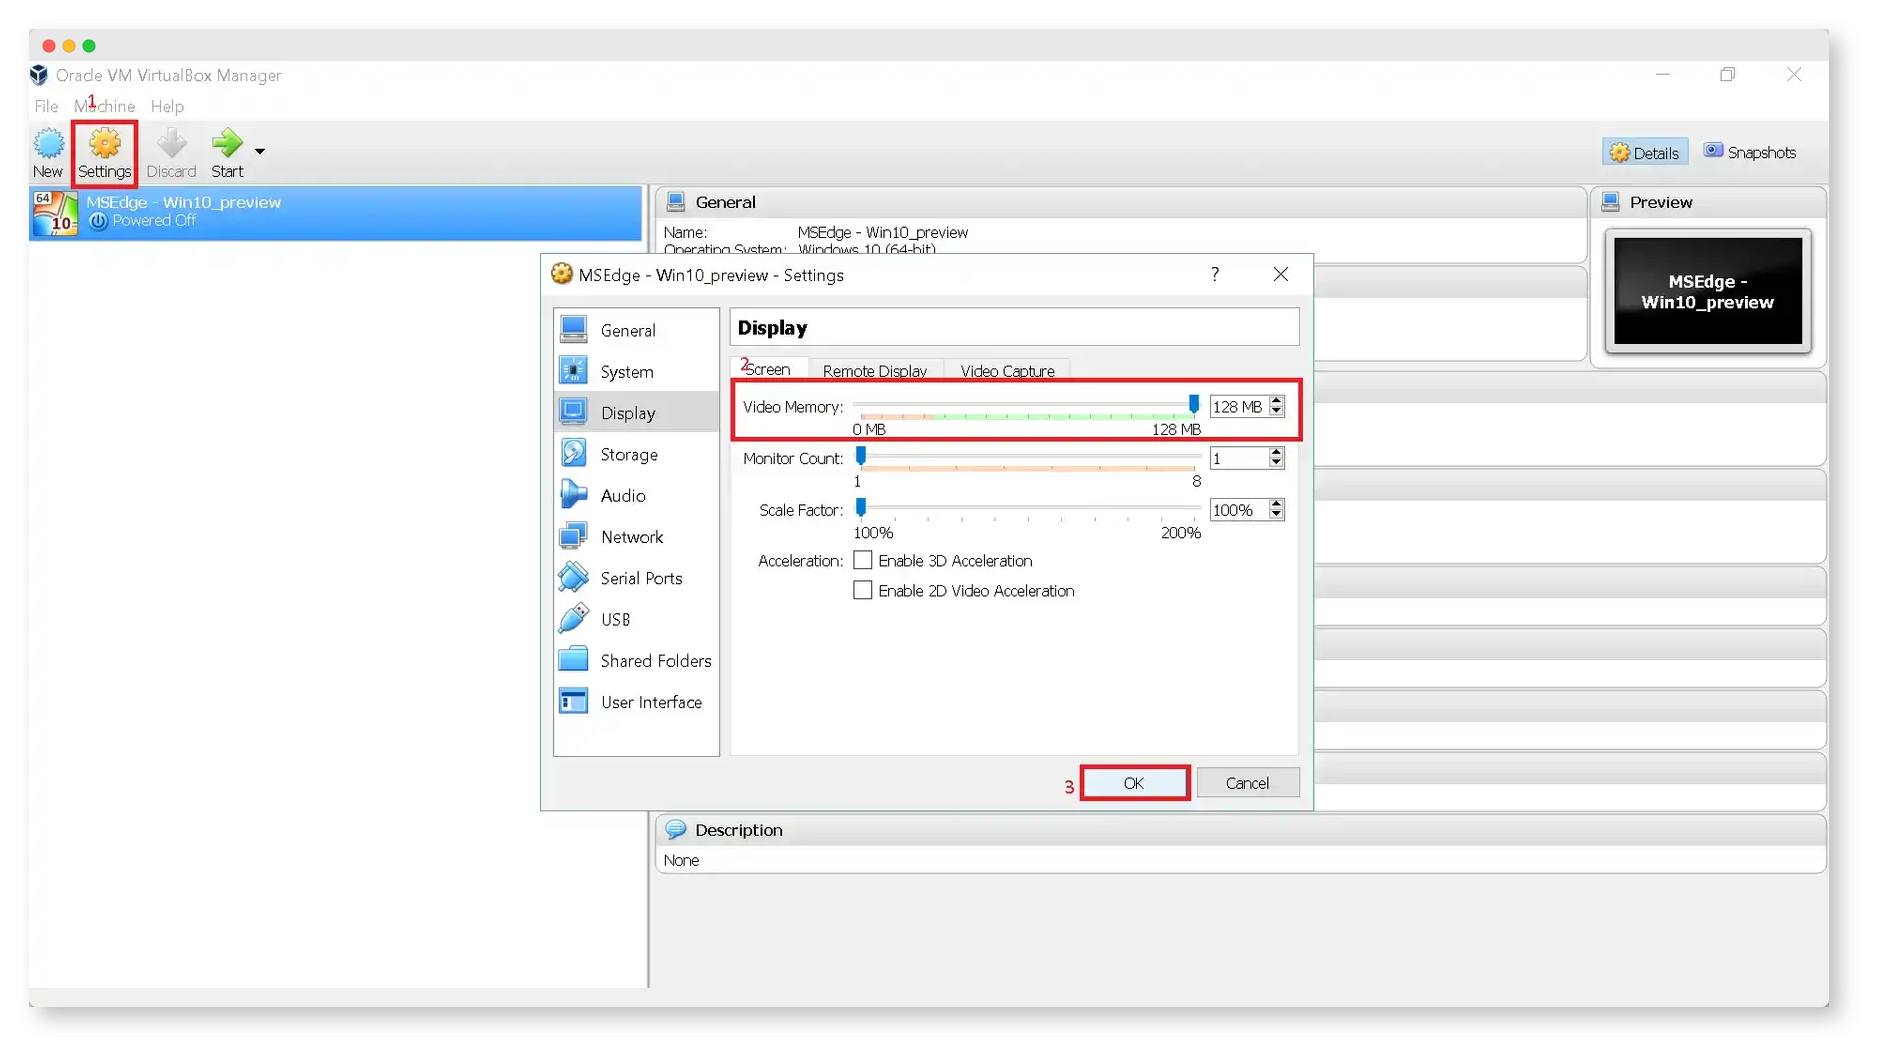Click the macOS red close button

[x=49, y=46]
